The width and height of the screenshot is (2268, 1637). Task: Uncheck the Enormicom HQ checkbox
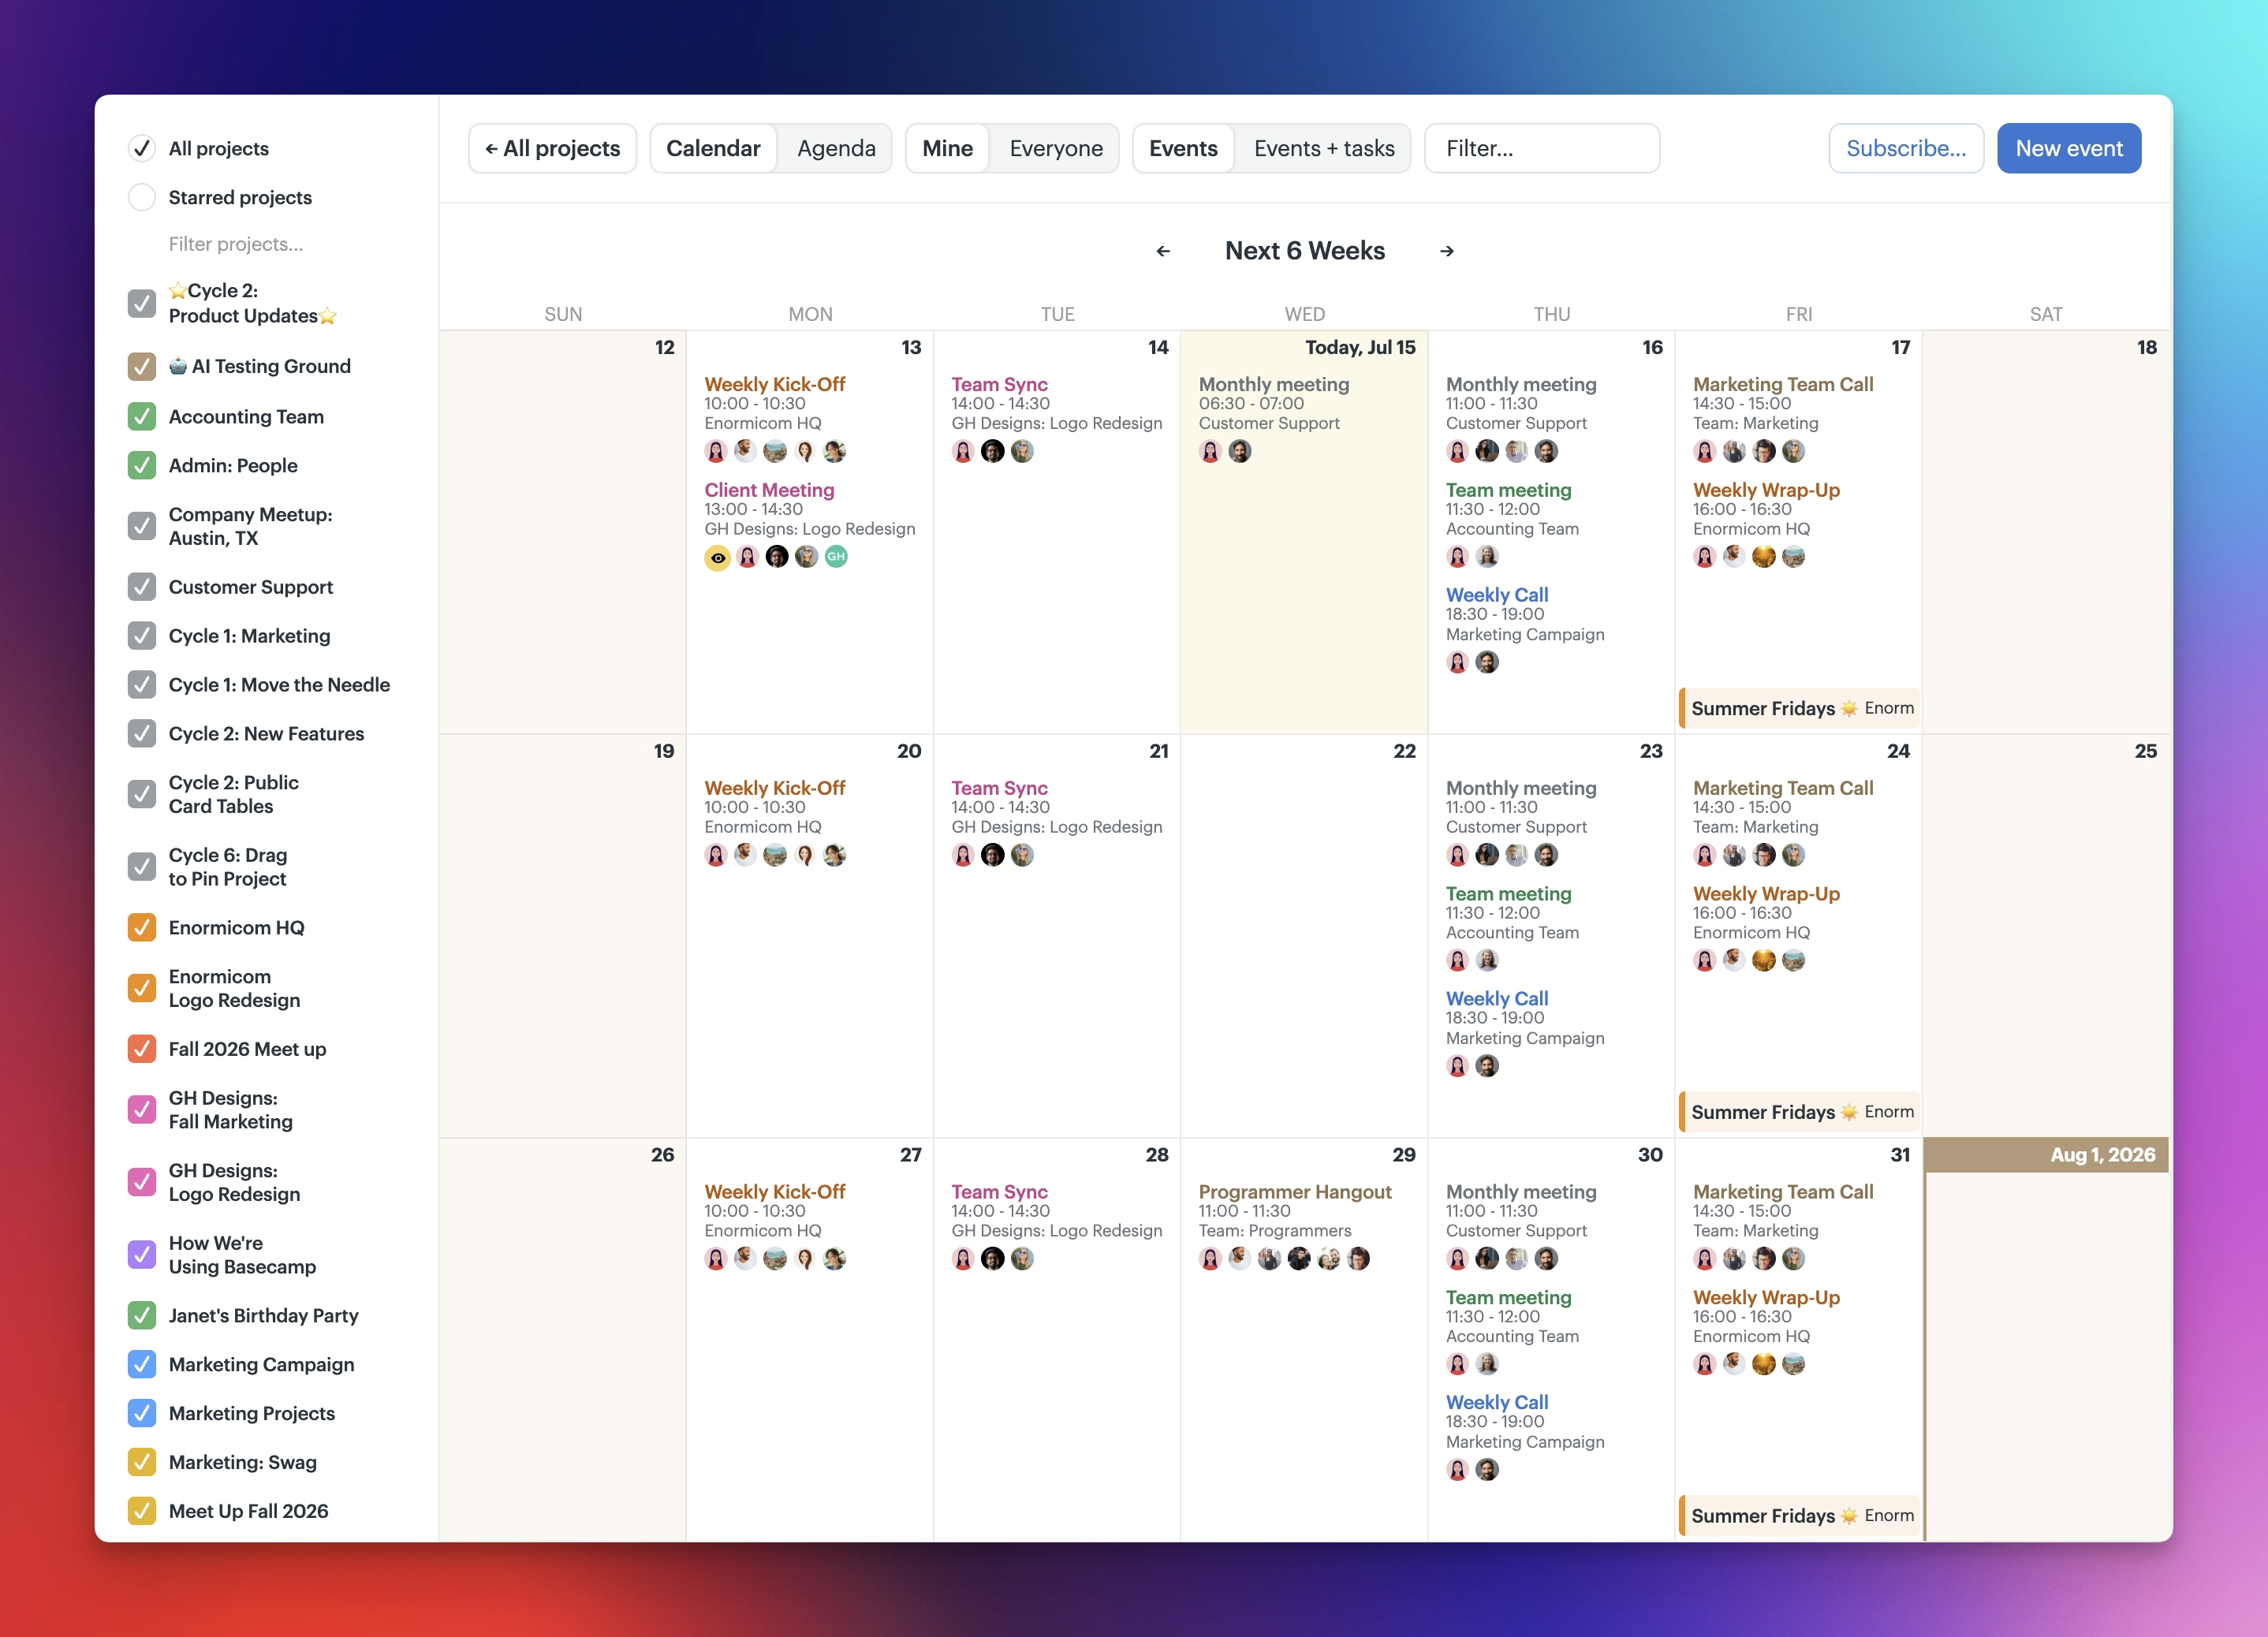(x=142, y=927)
